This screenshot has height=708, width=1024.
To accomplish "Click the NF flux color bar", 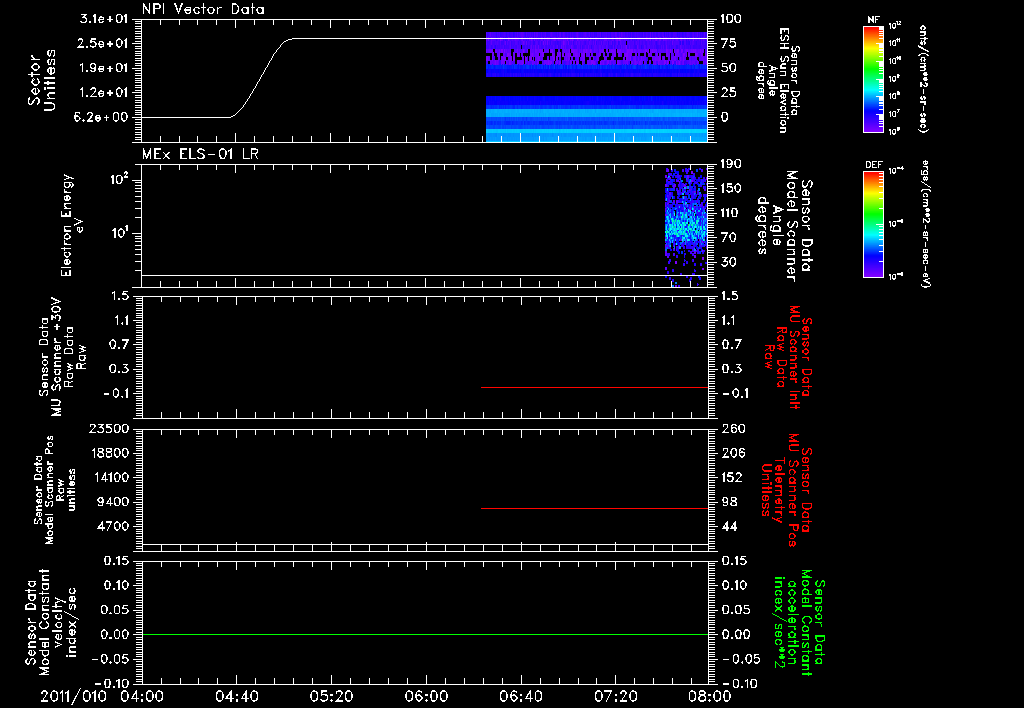I will (874, 78).
